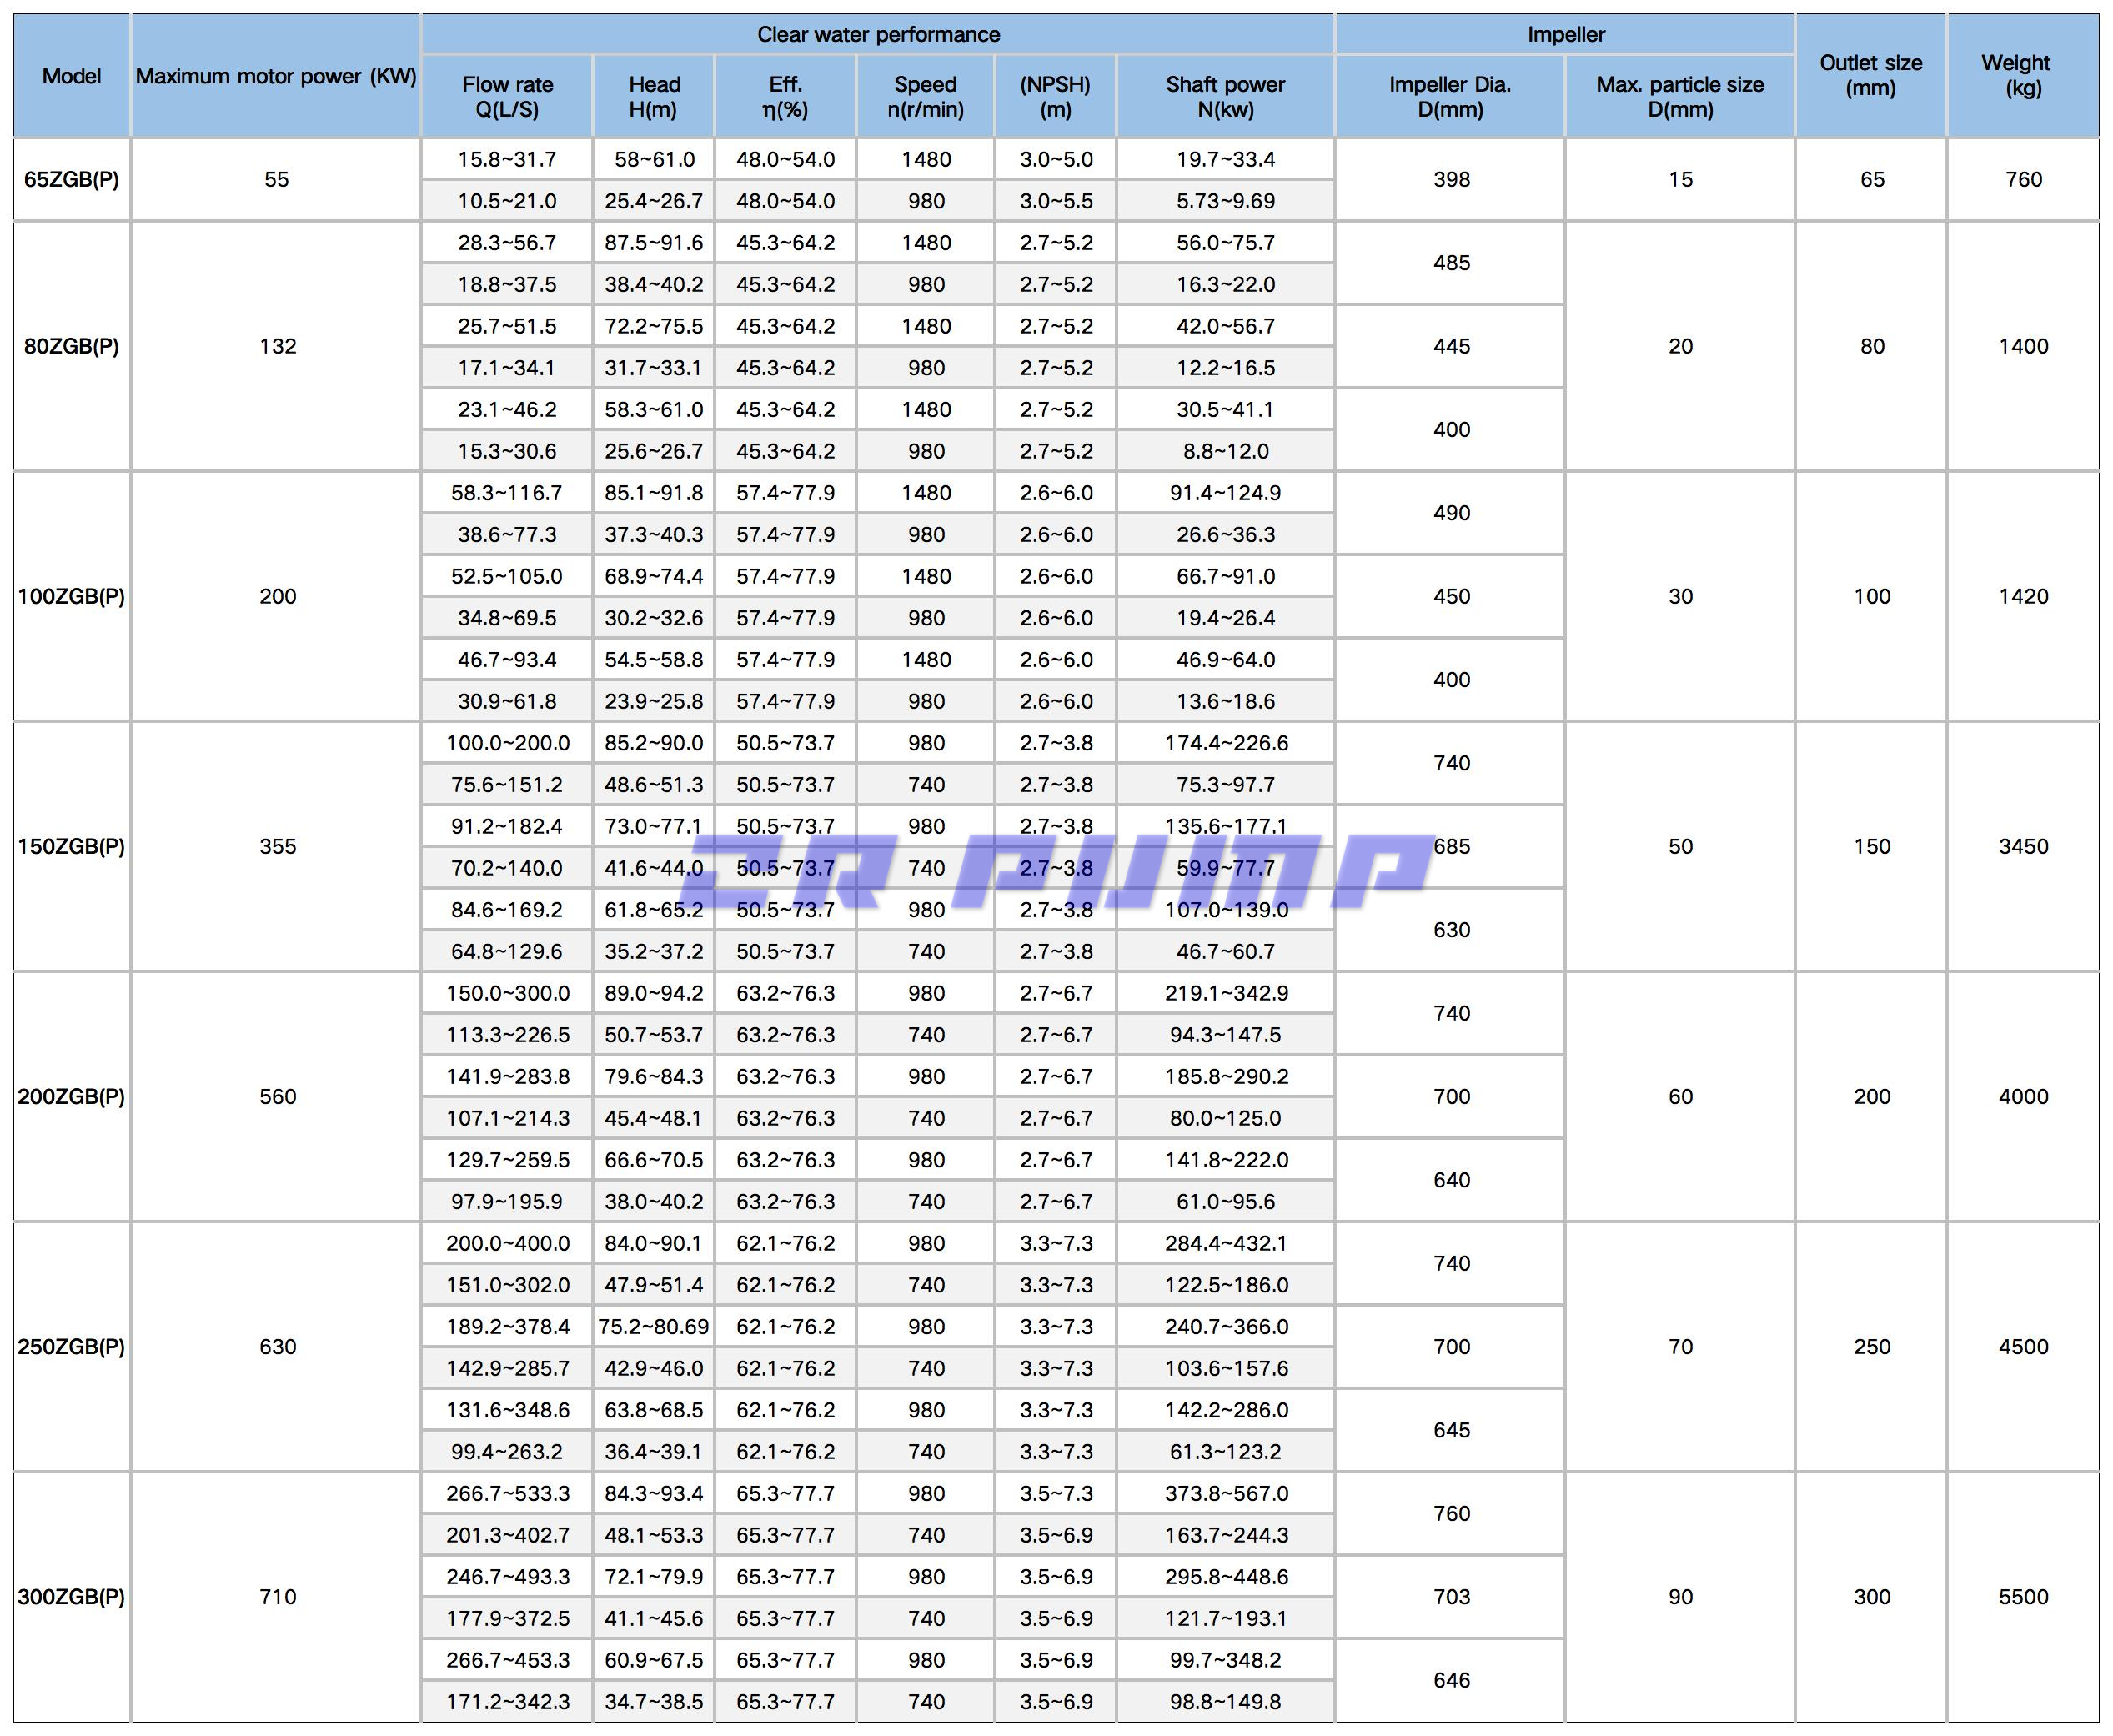Click the 300ZGB(P) model cell
This screenshot has width=2113, height=1736.
[x=71, y=1596]
